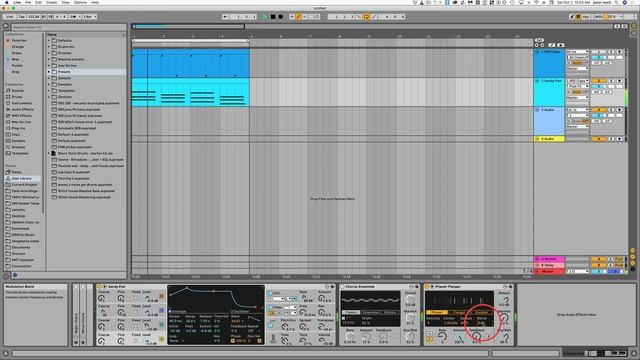Open the Packs place in browser
The image size is (640, 360).
click(16, 172)
